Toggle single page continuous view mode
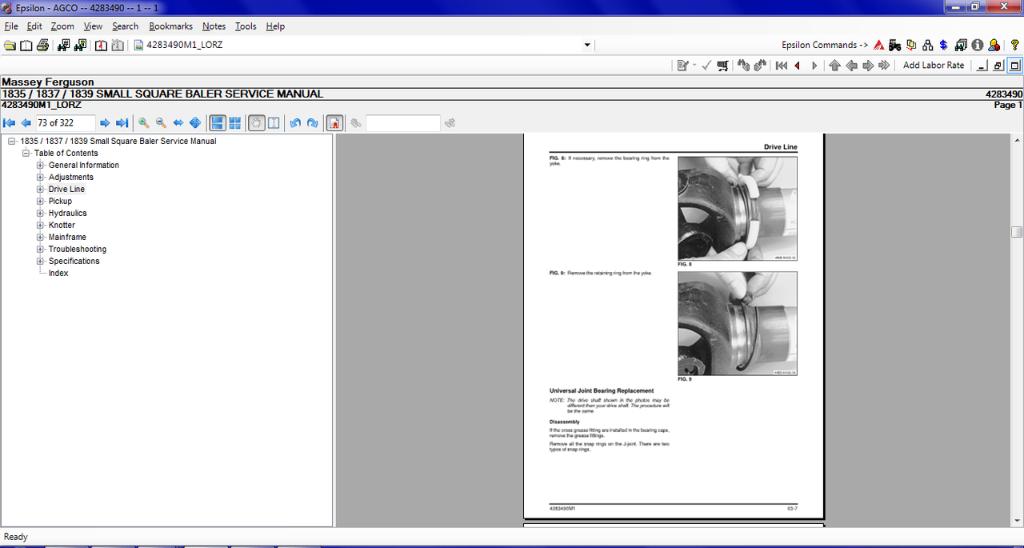 pyautogui.click(x=217, y=123)
